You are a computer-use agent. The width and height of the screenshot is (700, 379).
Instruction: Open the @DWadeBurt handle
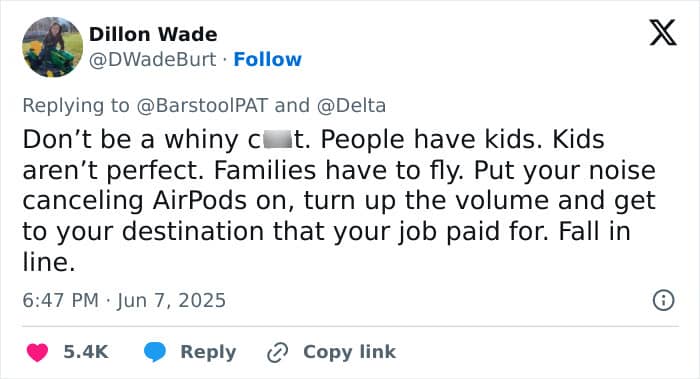click(x=153, y=59)
